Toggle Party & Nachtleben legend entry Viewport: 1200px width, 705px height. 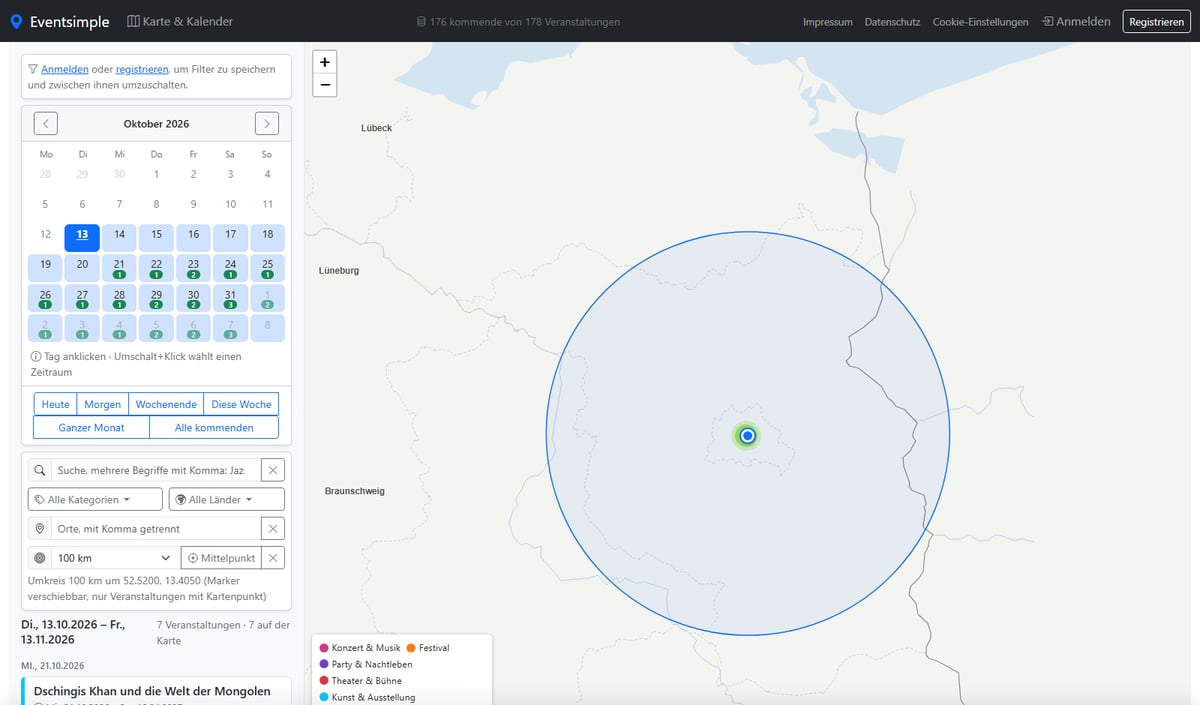[366, 664]
